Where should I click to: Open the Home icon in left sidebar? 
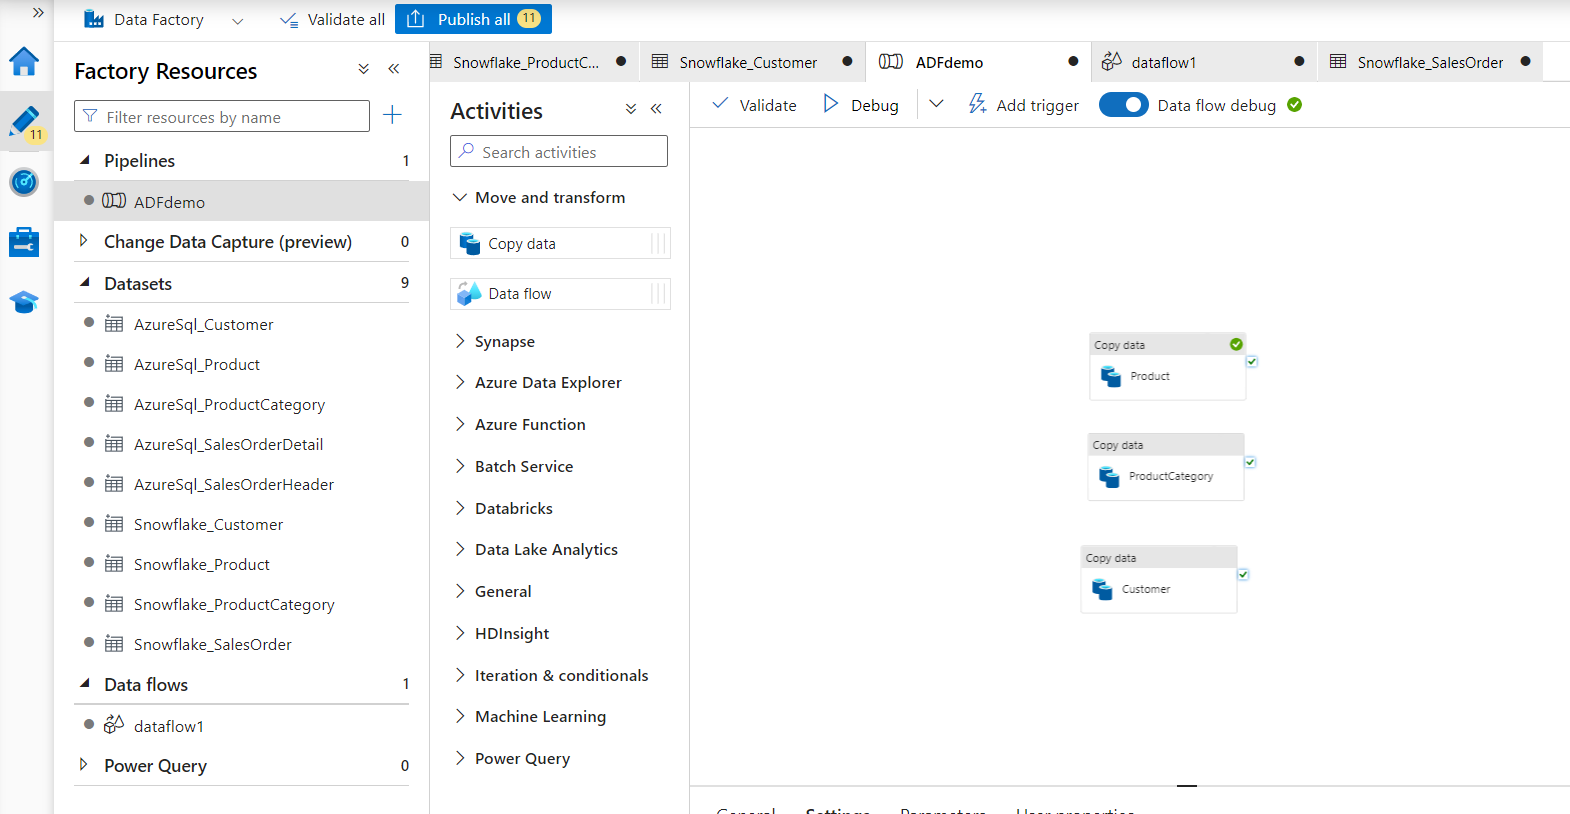24,62
